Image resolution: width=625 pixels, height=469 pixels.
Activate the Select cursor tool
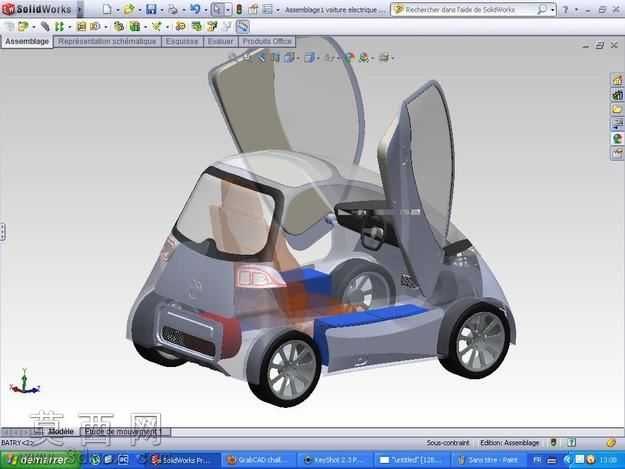point(217,9)
